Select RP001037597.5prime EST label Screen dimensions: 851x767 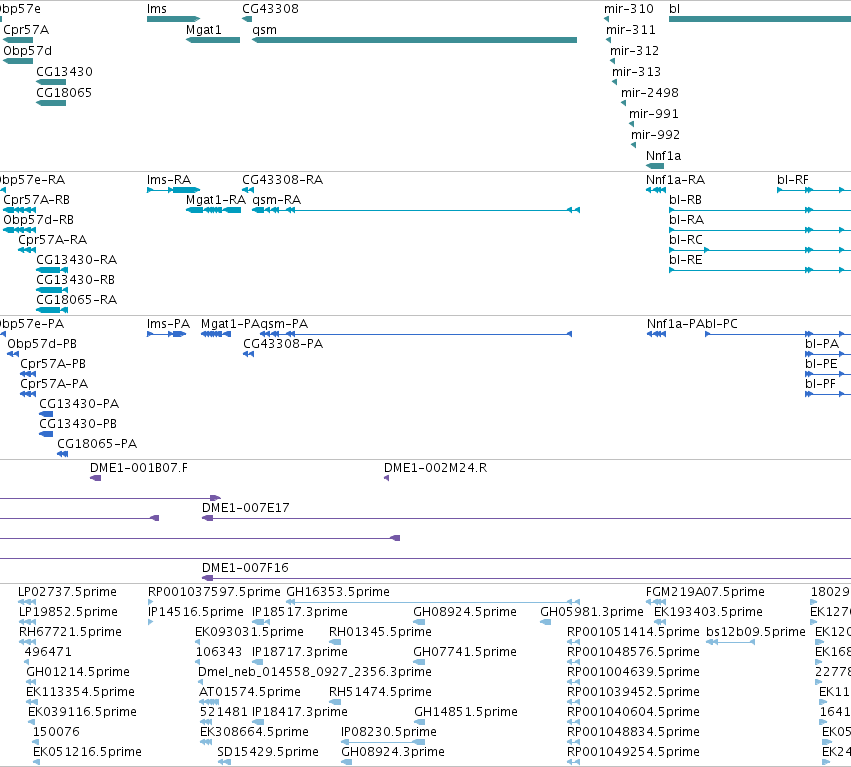tap(214, 592)
